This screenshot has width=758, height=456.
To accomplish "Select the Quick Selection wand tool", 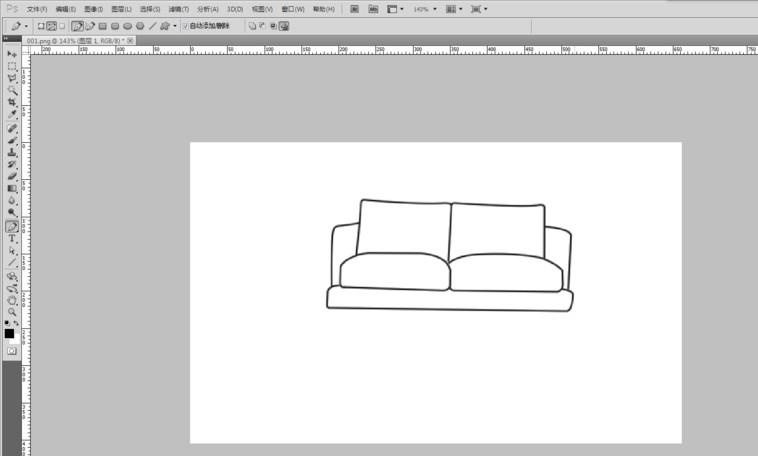I will coord(12,90).
